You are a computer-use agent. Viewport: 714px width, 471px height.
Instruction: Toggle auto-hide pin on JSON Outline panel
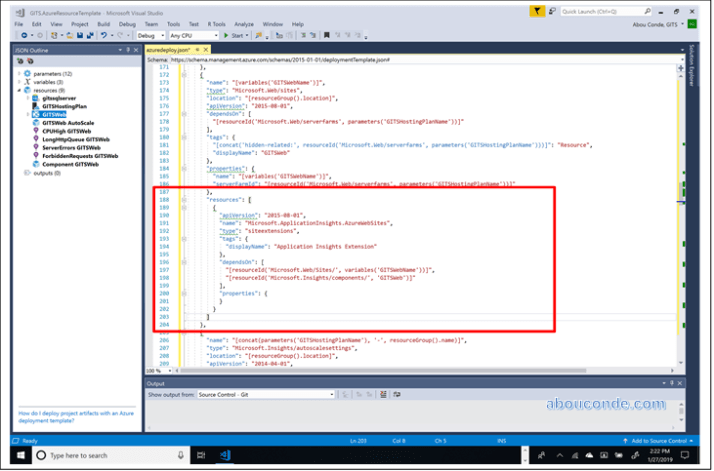point(127,48)
